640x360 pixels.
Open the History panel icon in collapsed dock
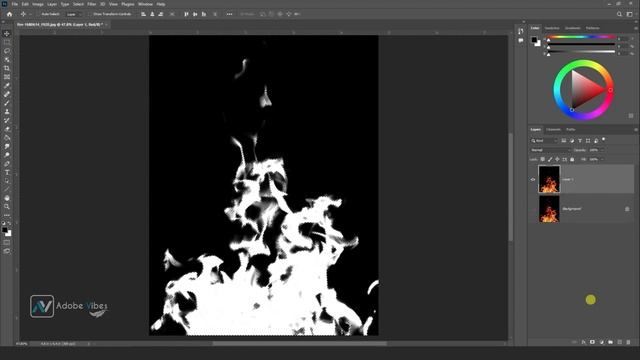(x=520, y=31)
